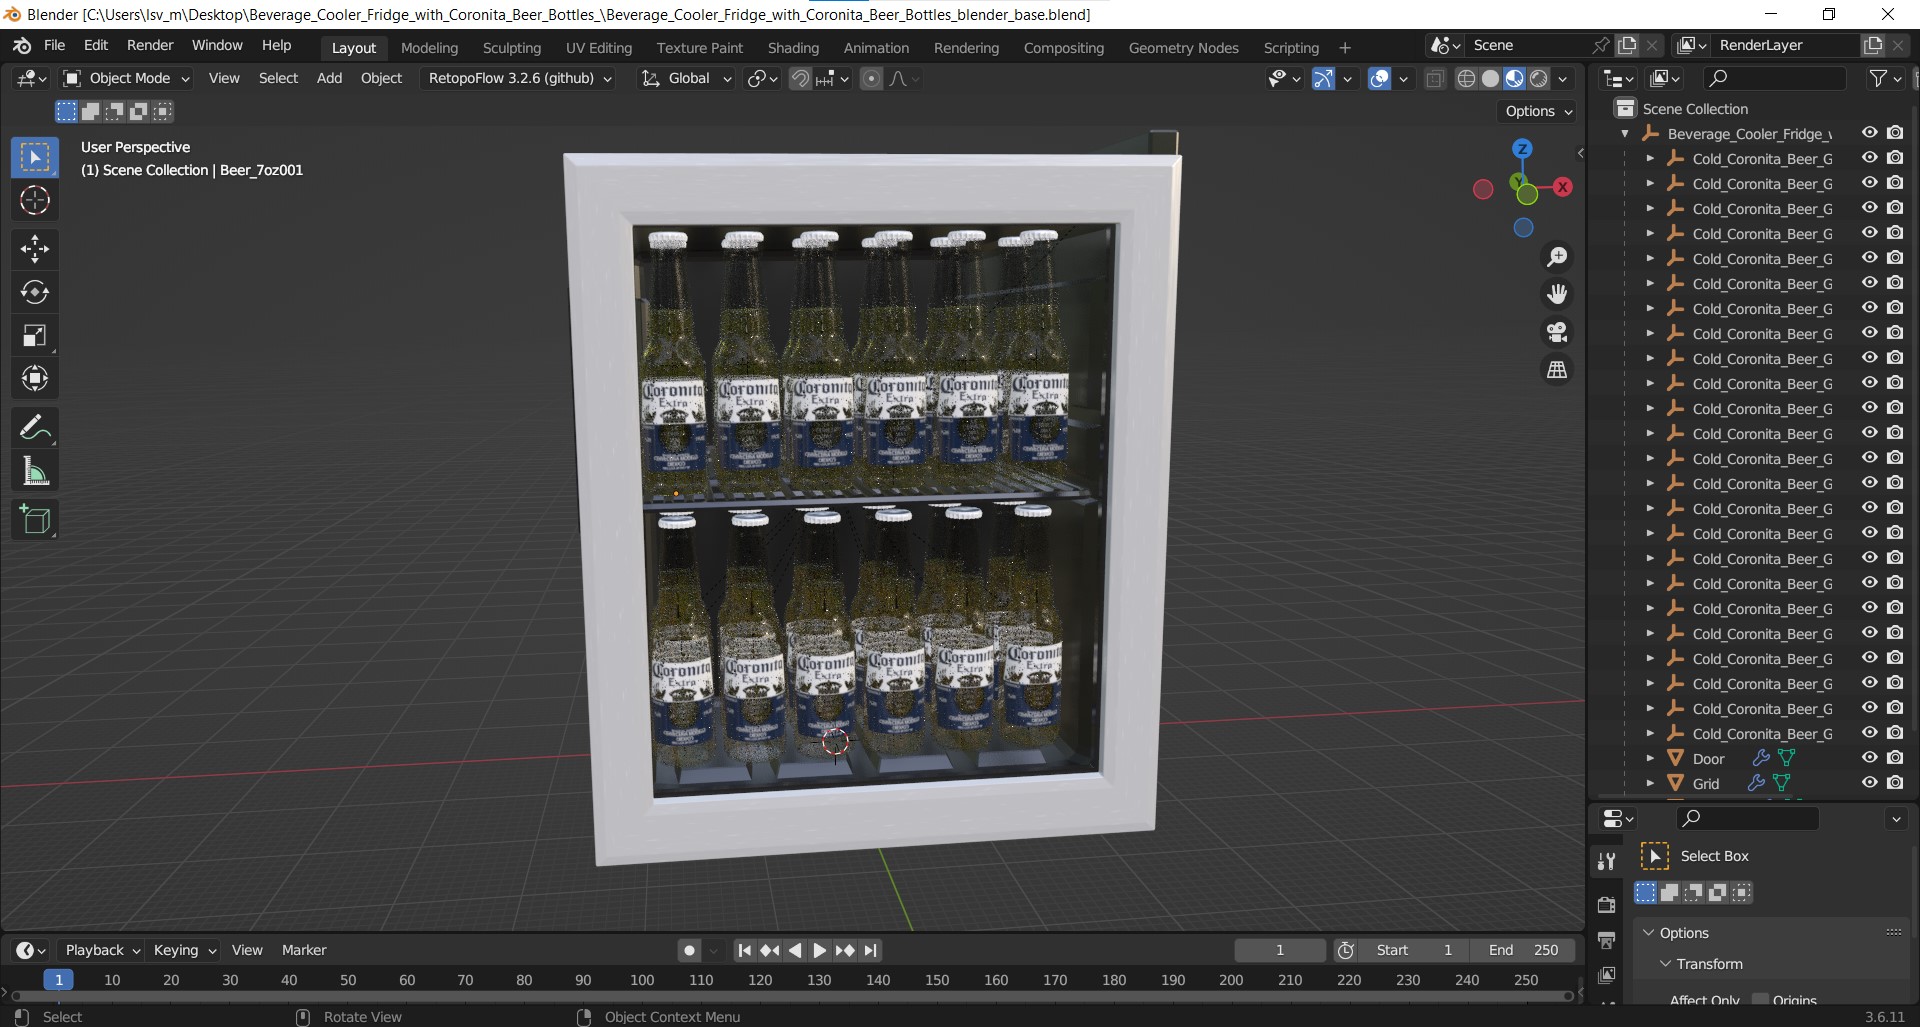Toggle snapping magnet
This screenshot has width=1920, height=1027.
click(800, 79)
